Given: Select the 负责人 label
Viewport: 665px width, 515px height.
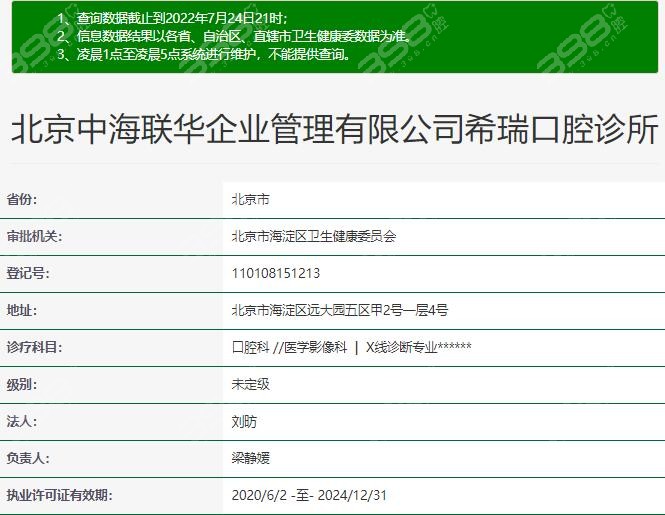Looking at the screenshot, I should pos(28,459).
